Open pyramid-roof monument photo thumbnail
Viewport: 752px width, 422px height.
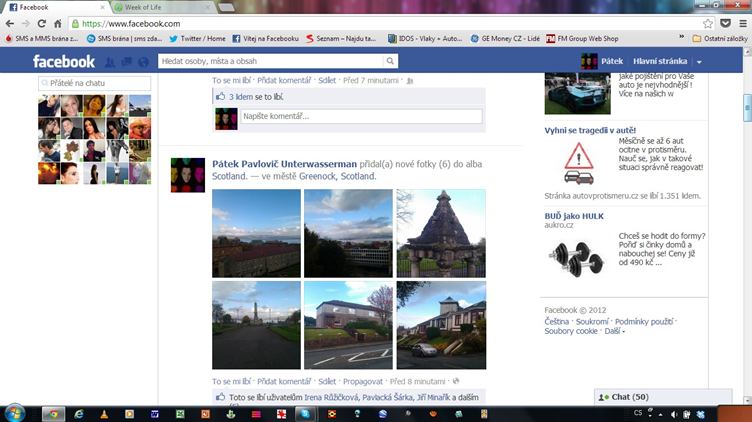pos(441,234)
